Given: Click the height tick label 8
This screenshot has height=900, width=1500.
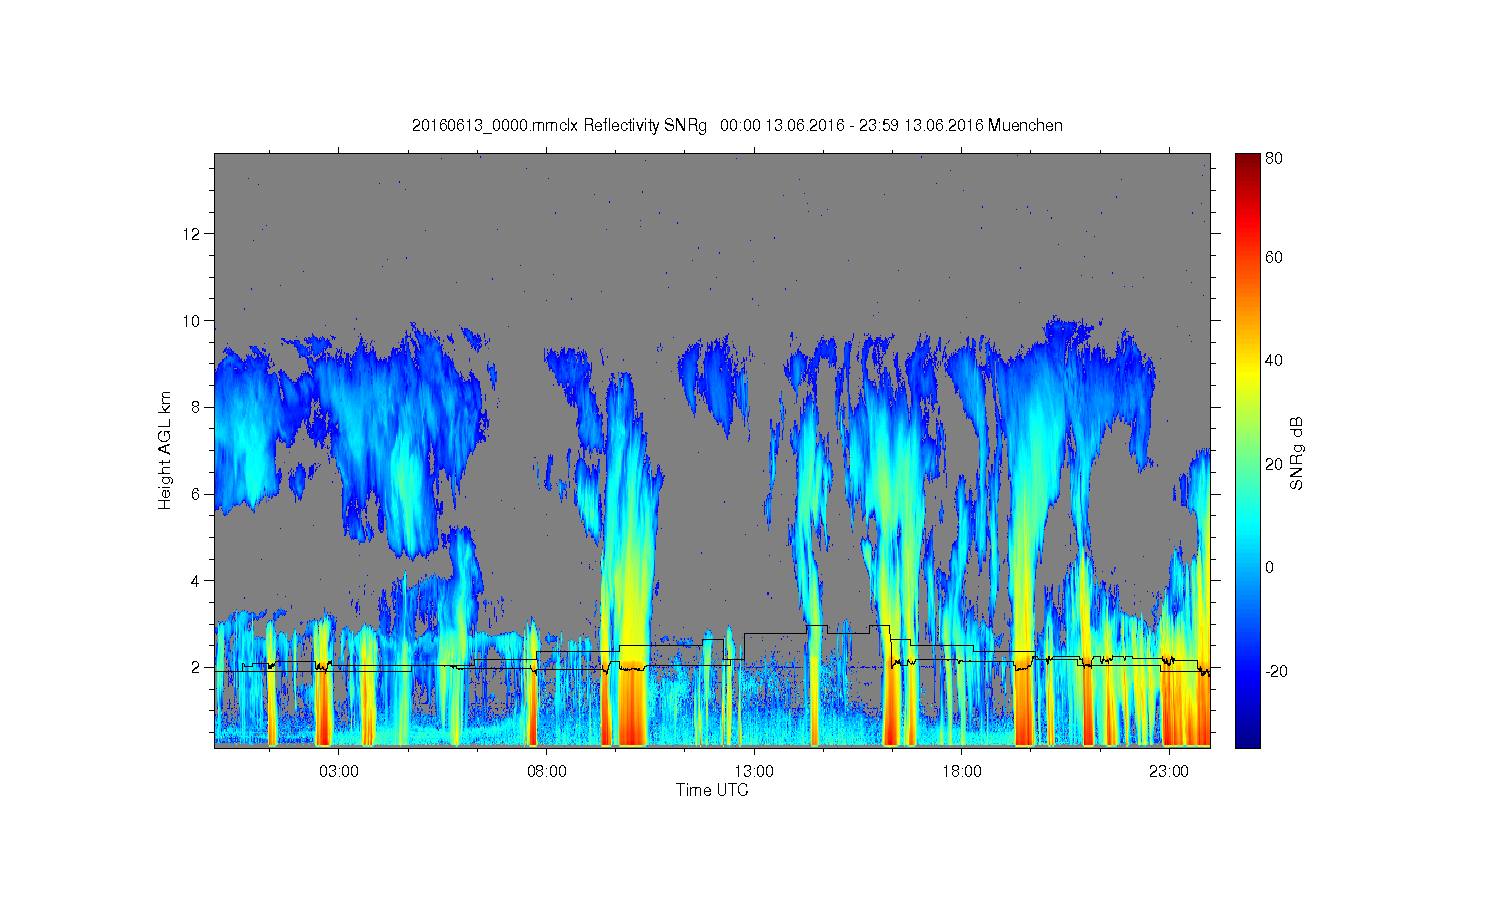Looking at the screenshot, I should [x=196, y=407].
